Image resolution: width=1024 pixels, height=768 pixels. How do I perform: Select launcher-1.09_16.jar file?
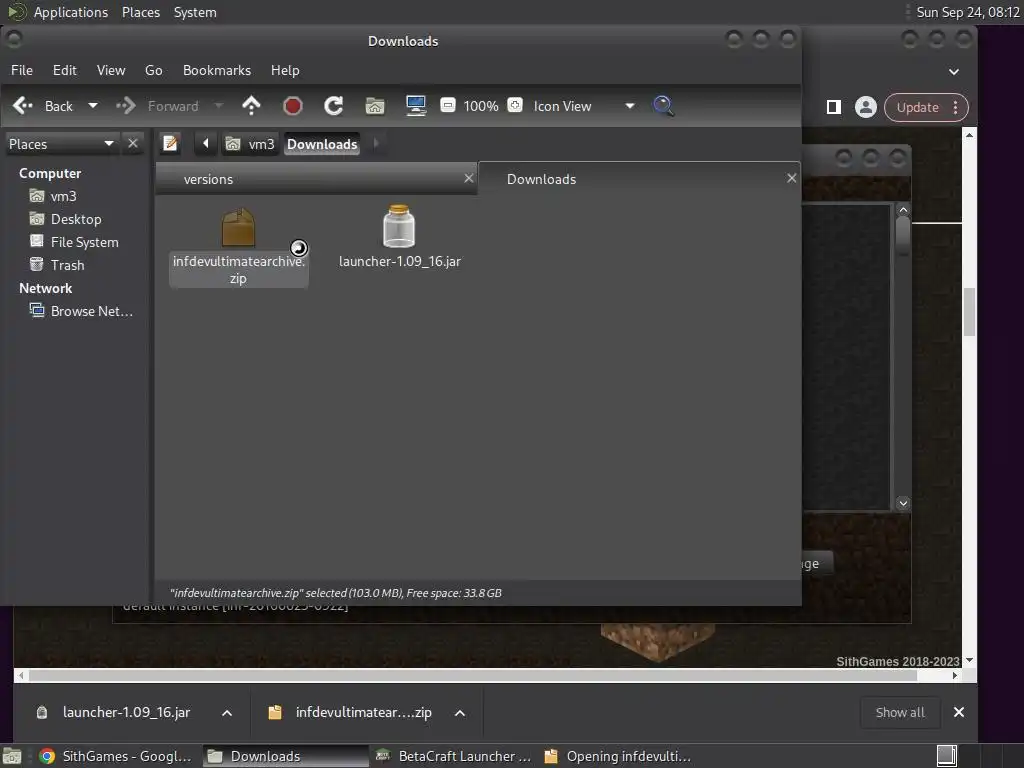[400, 238]
